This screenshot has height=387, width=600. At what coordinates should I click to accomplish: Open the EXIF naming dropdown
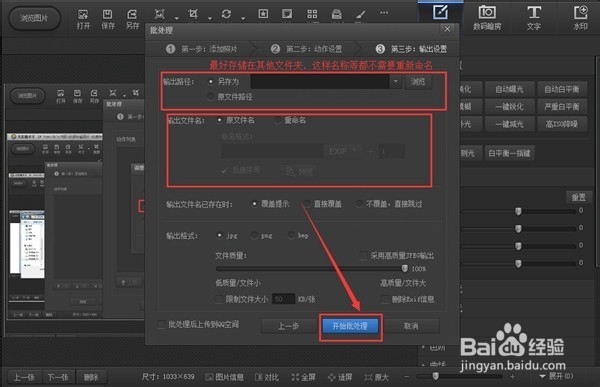[x=342, y=151]
